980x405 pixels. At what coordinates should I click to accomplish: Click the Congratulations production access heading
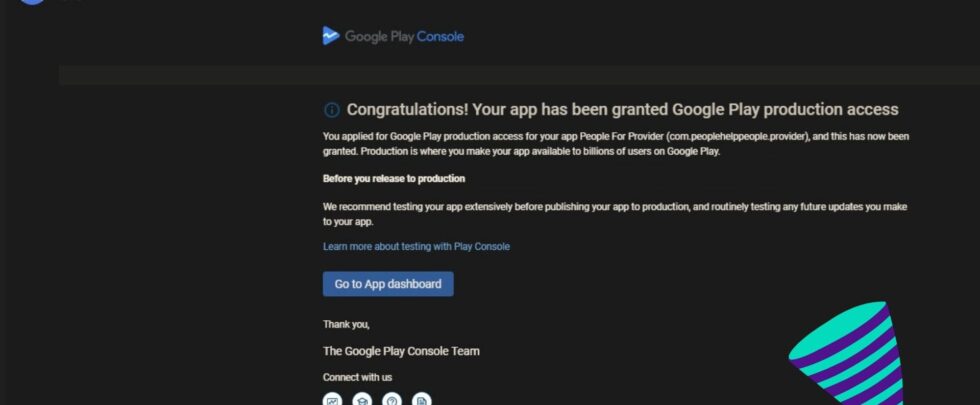(x=622, y=110)
